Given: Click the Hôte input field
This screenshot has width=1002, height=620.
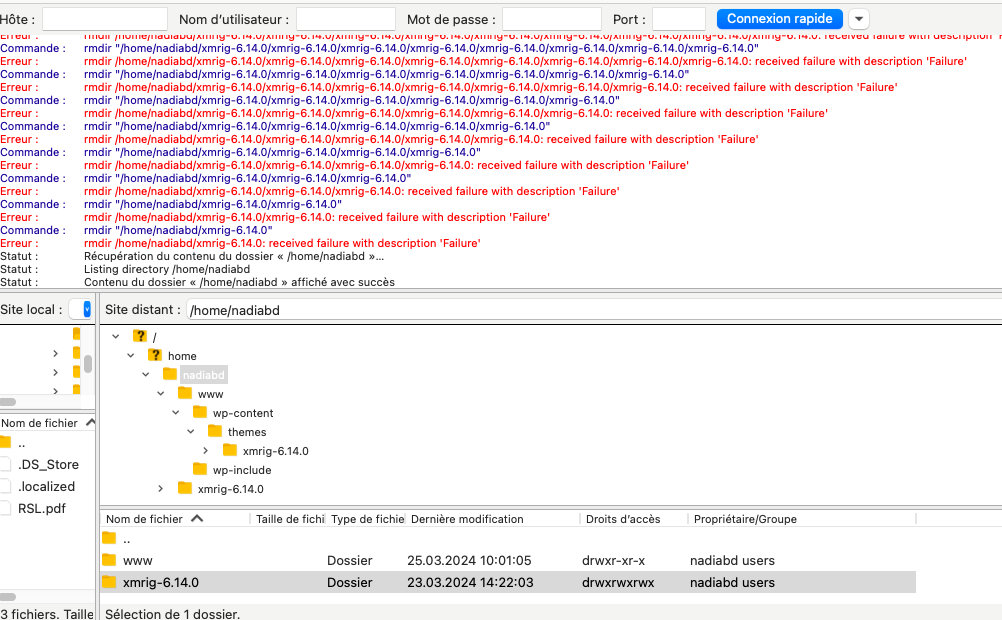Looking at the screenshot, I should (x=105, y=19).
